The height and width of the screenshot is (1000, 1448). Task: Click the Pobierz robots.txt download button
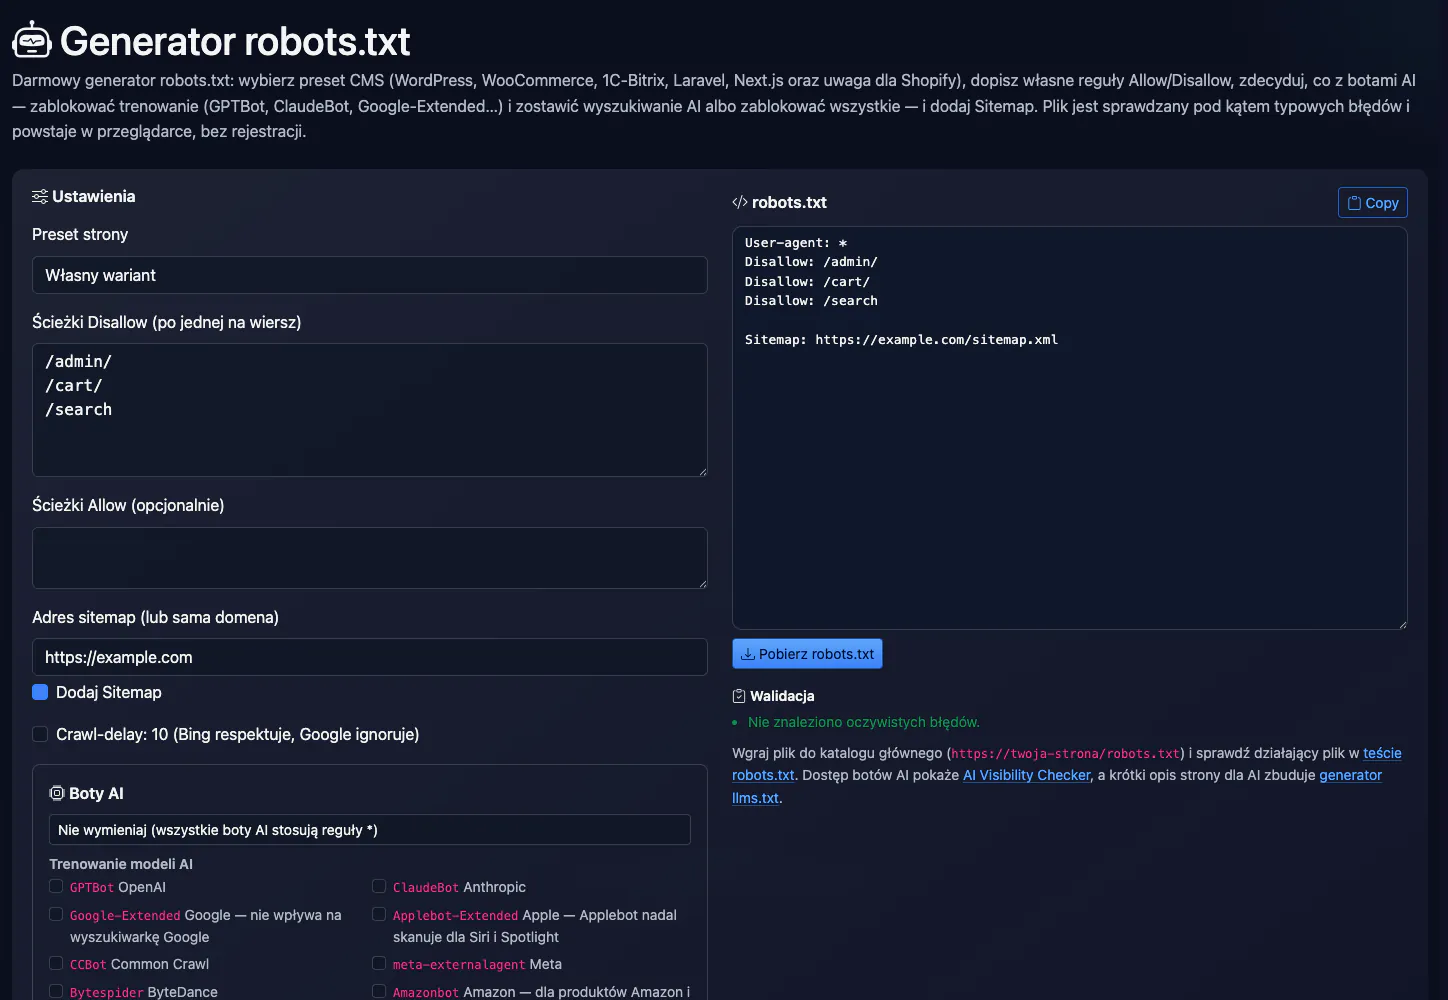[x=807, y=654]
